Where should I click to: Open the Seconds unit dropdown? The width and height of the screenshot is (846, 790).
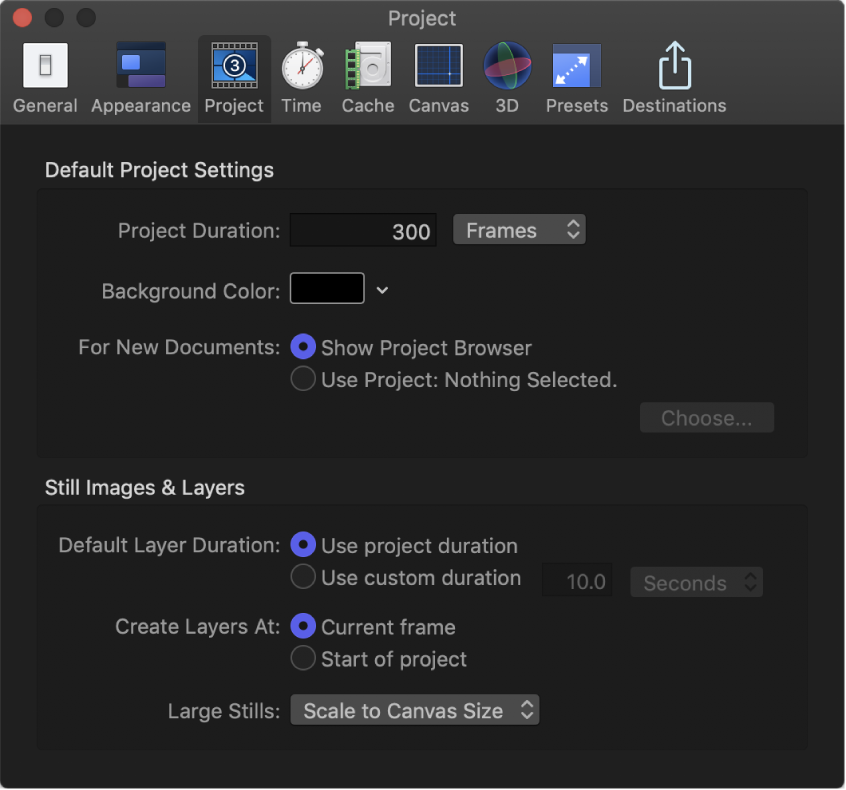click(x=696, y=582)
